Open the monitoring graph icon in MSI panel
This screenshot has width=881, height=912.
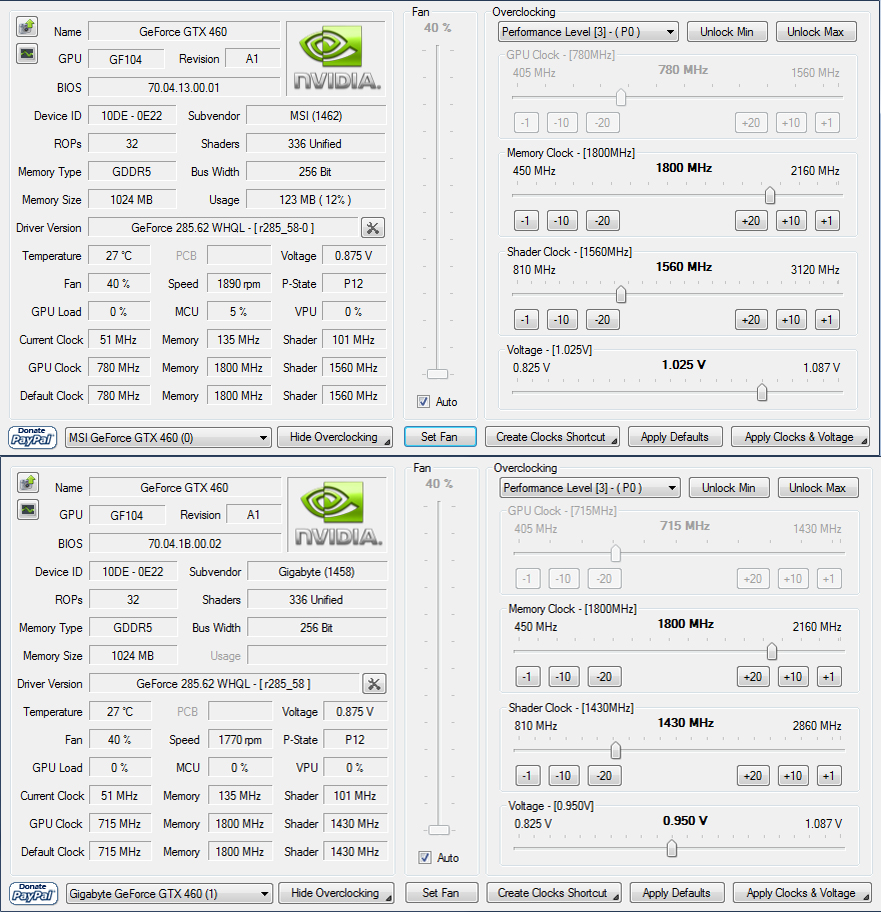pos(27,54)
